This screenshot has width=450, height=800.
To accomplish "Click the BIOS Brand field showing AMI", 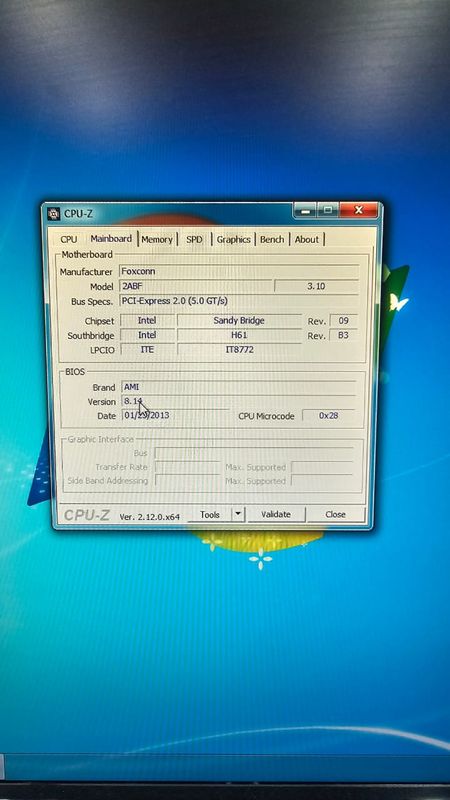I will [x=239, y=387].
